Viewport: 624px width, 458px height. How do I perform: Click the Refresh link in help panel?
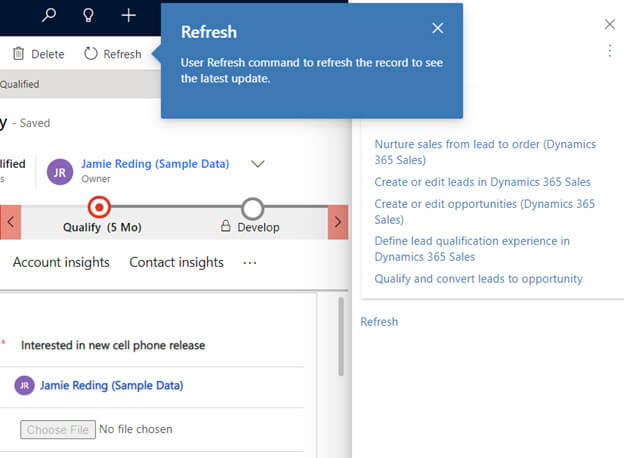pos(379,322)
